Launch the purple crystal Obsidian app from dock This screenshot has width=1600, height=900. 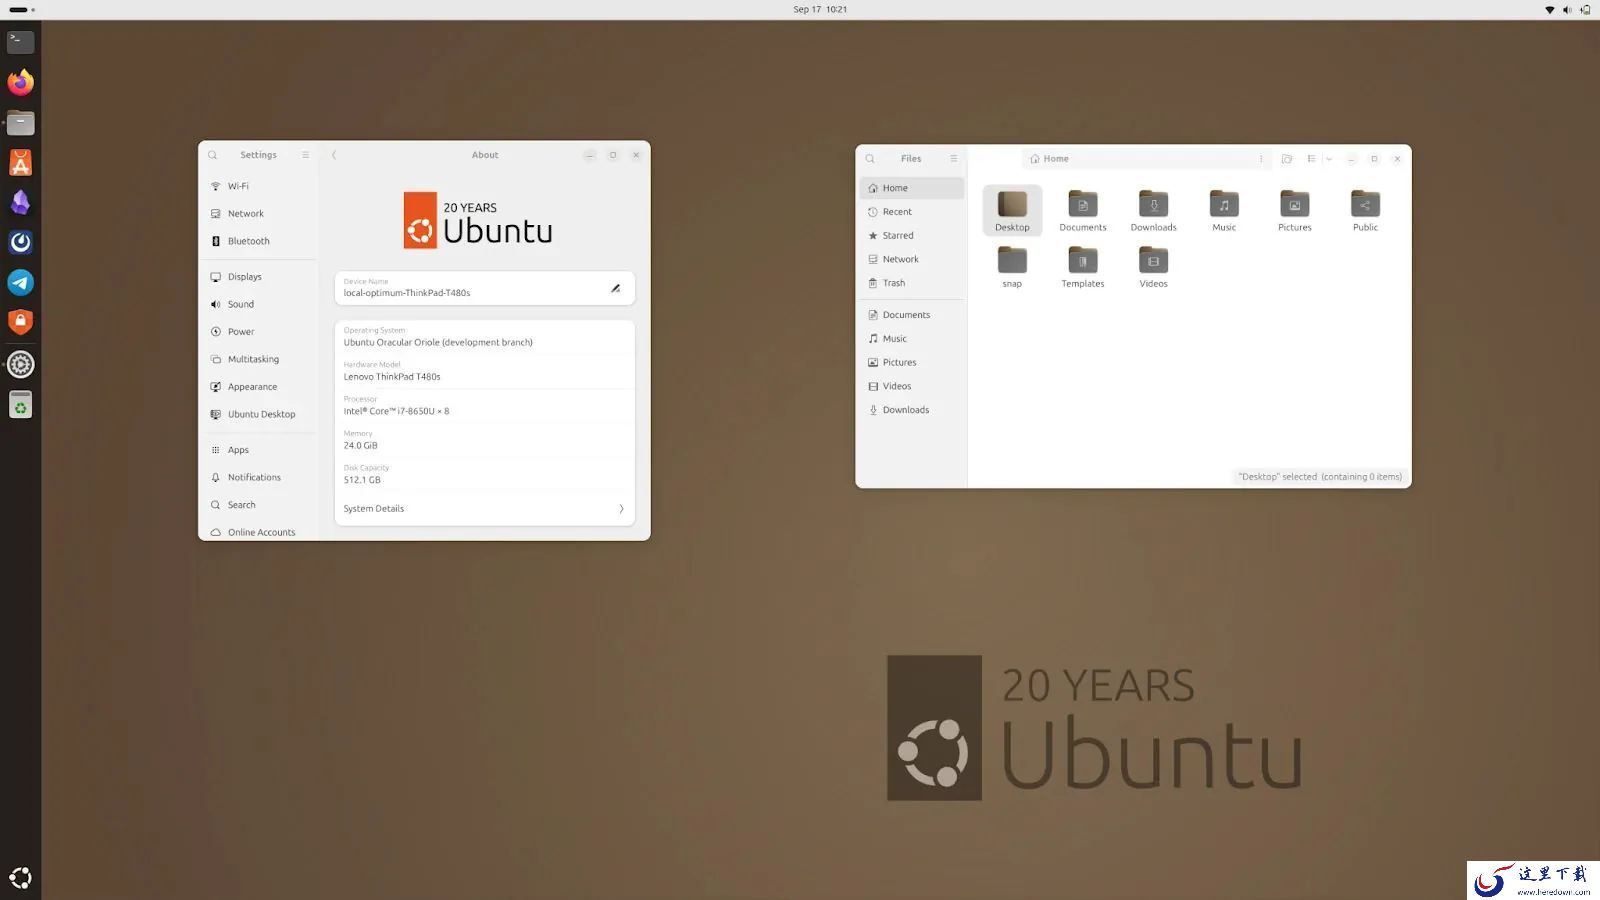point(20,202)
